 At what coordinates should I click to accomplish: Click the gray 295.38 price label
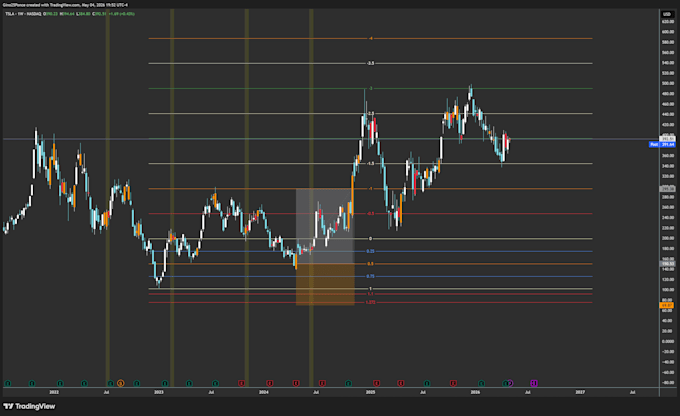(x=667, y=189)
